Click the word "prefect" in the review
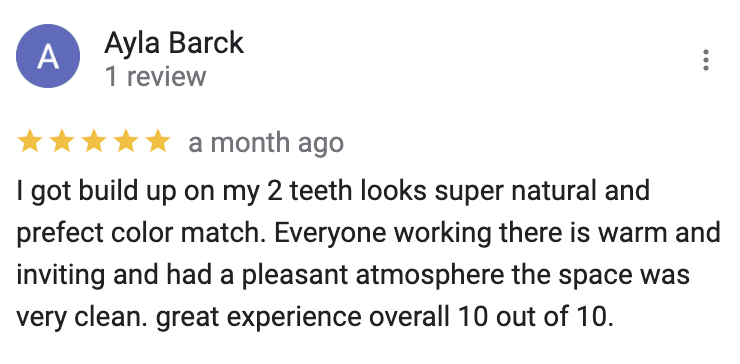 (60, 234)
